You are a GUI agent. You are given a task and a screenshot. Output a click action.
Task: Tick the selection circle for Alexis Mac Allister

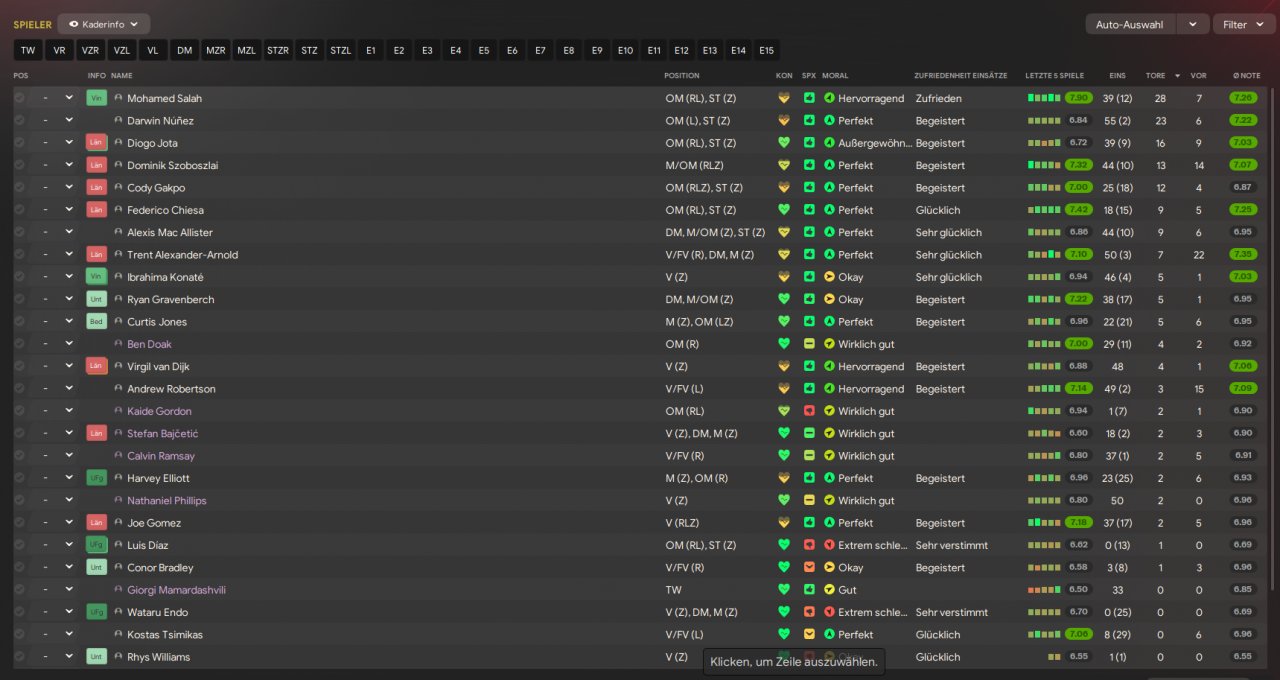19,232
